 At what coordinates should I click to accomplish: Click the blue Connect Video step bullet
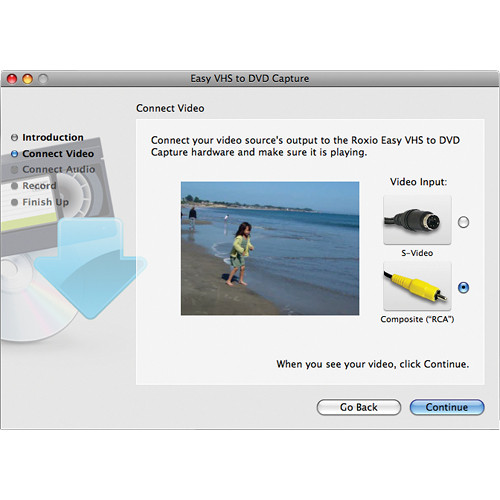pos(14,154)
